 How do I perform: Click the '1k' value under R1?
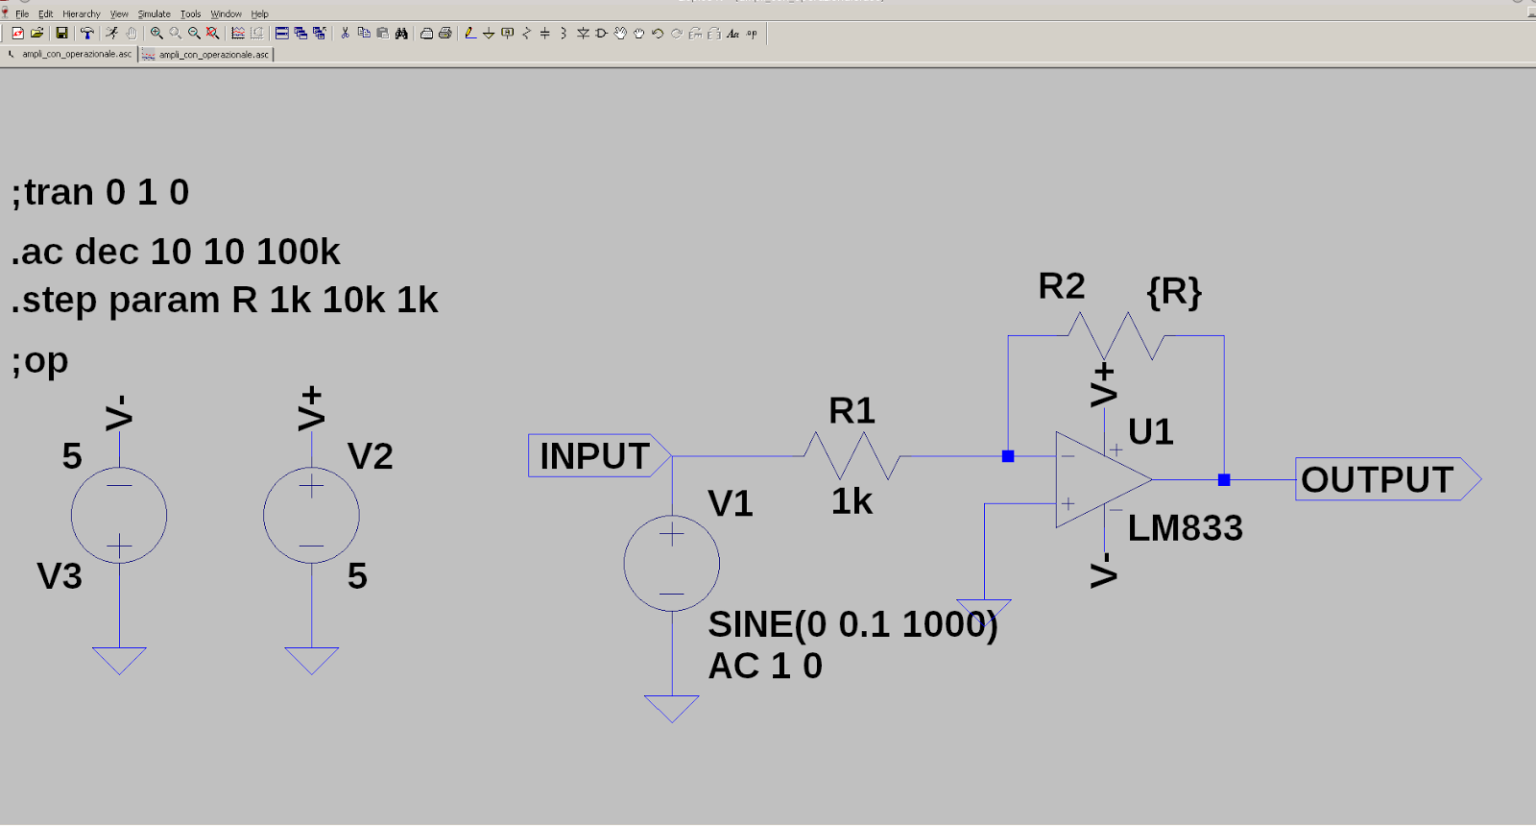[x=852, y=501]
